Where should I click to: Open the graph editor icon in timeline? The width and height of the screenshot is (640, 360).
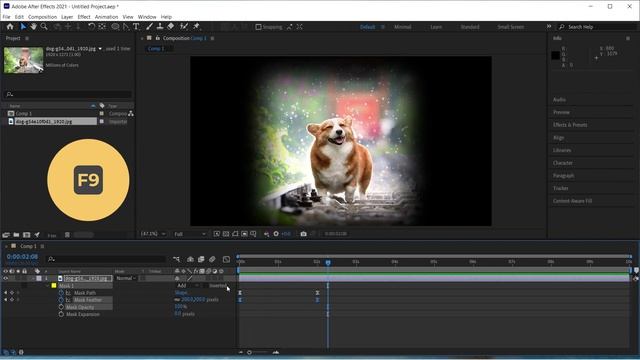(x=226, y=259)
